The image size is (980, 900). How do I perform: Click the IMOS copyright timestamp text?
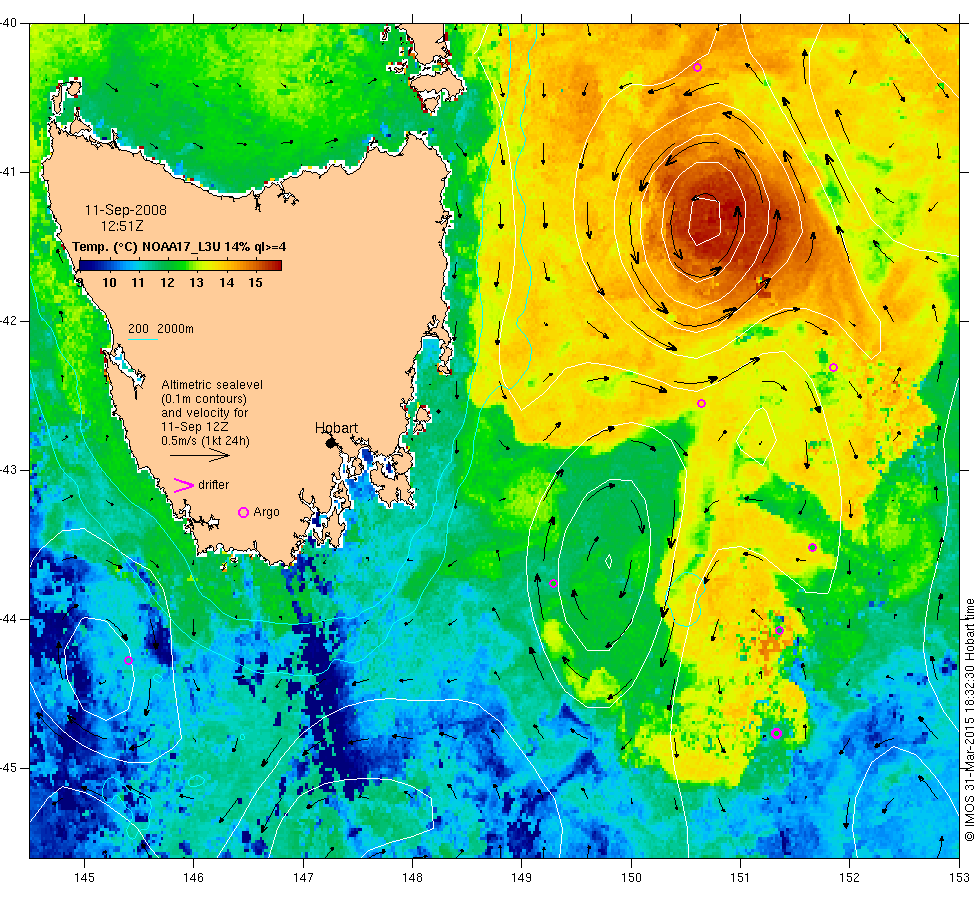969,719
